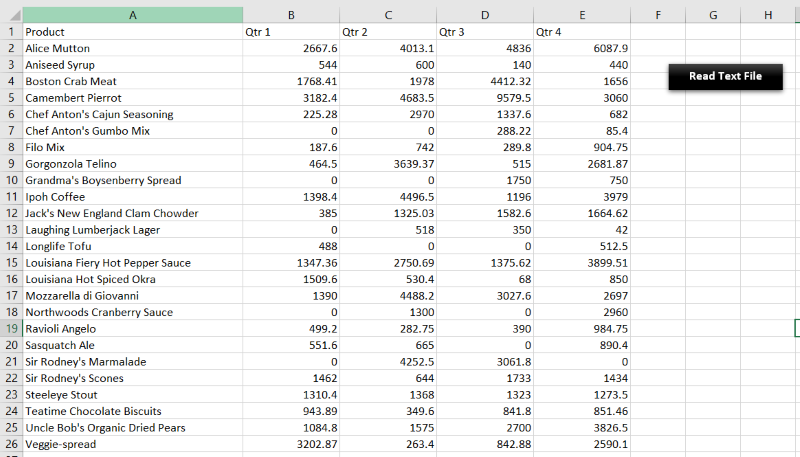Click Ipoh Coffee value 4496.5
The image size is (800, 457).
(x=388, y=197)
